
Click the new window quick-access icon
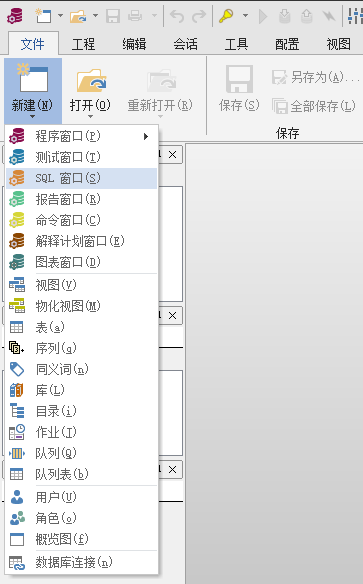point(43,16)
